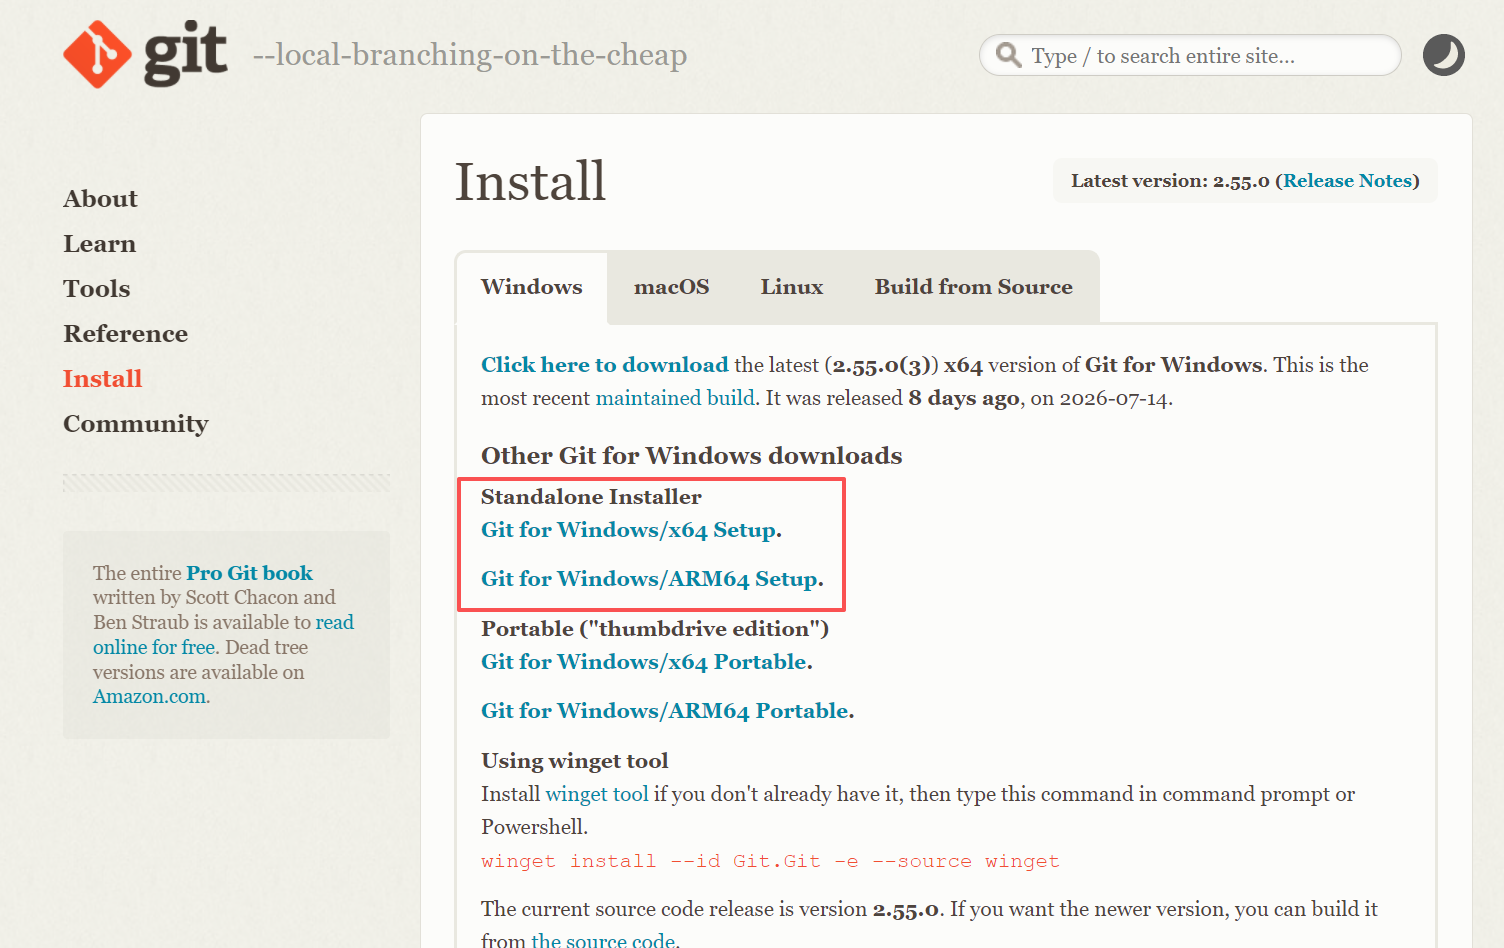The height and width of the screenshot is (948, 1504).
Task: Click the orange Git diamond logo icon
Action: coord(97,54)
